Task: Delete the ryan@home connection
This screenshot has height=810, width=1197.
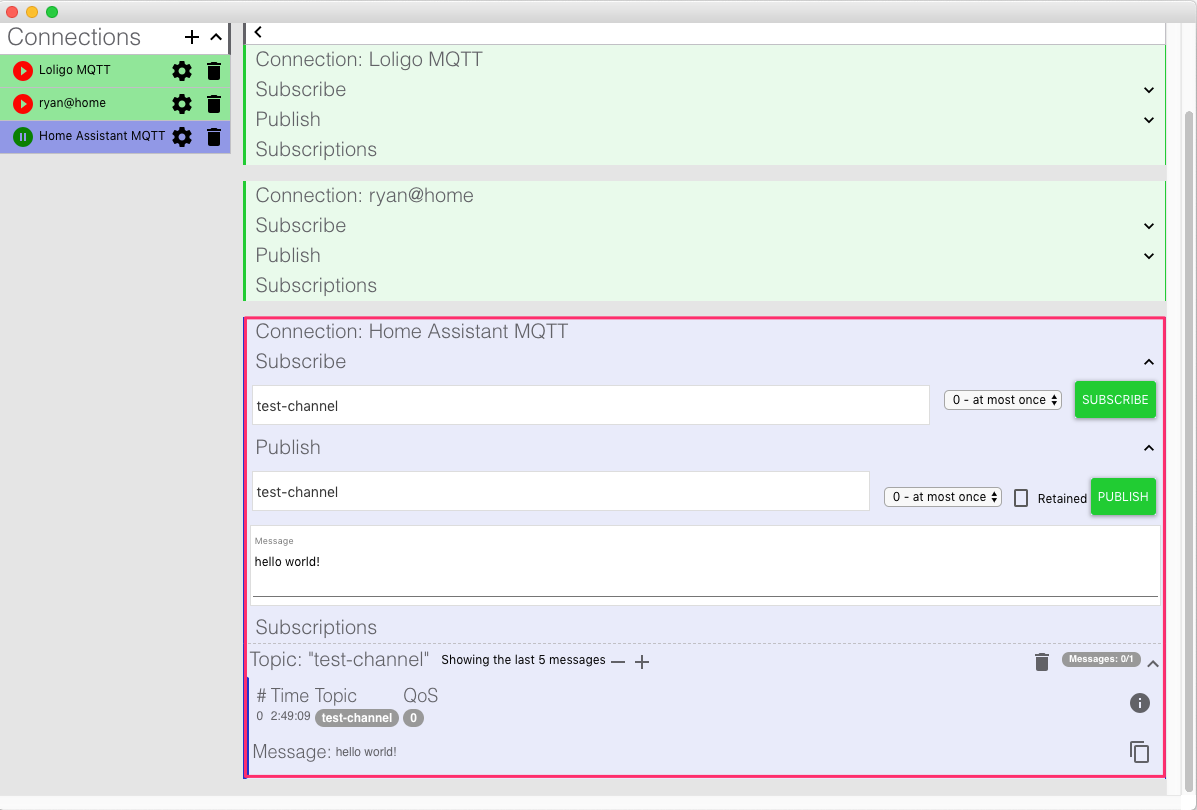Action: pyautogui.click(x=214, y=104)
